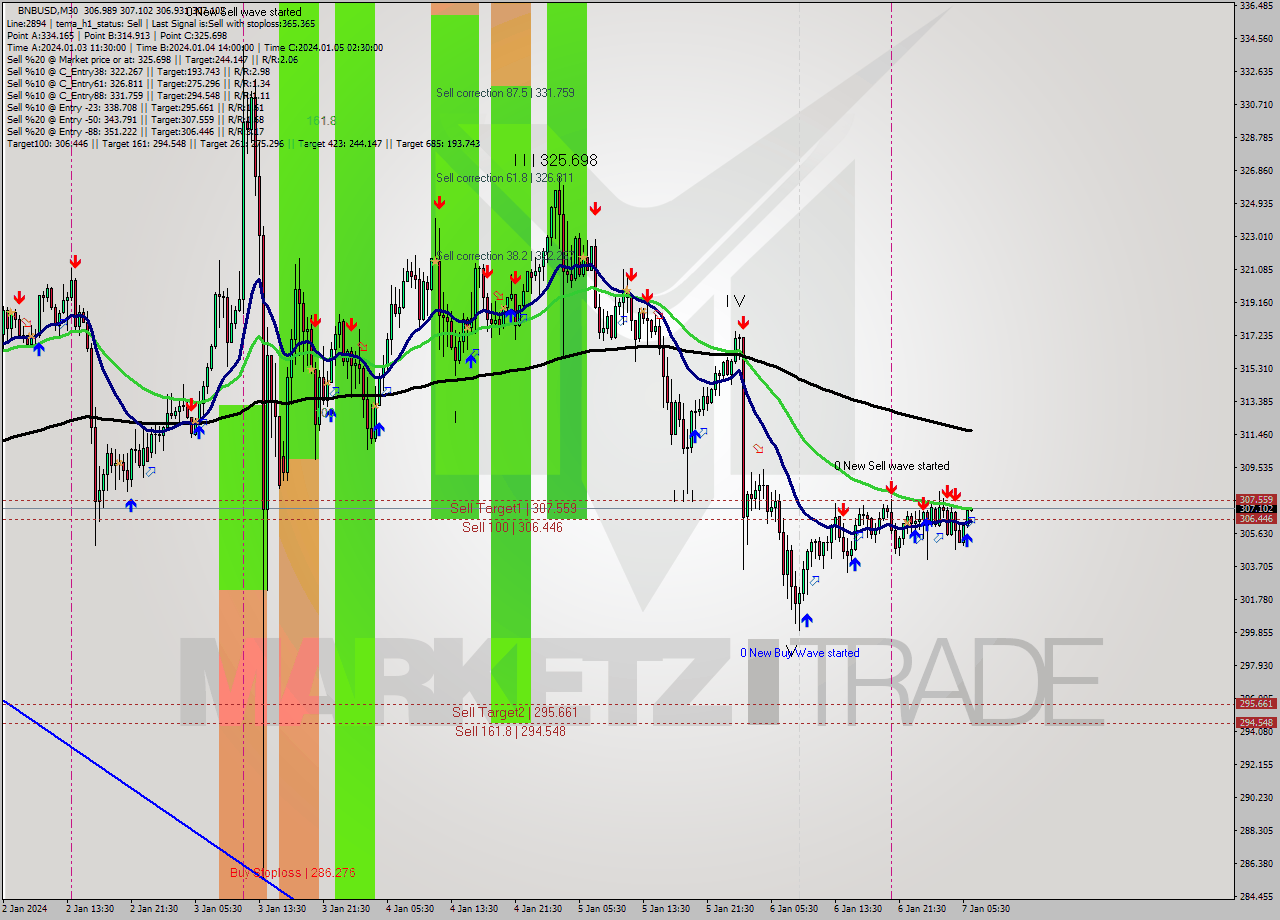Screen dimensions: 1280x920
Task: Click the 'Point A:334.165' info line
Action: [117, 35]
